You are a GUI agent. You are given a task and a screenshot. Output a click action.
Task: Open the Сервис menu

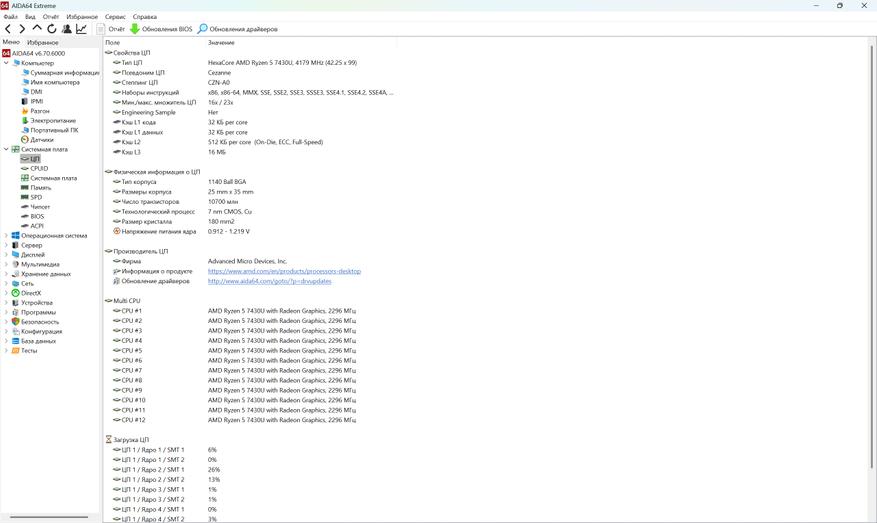[115, 17]
